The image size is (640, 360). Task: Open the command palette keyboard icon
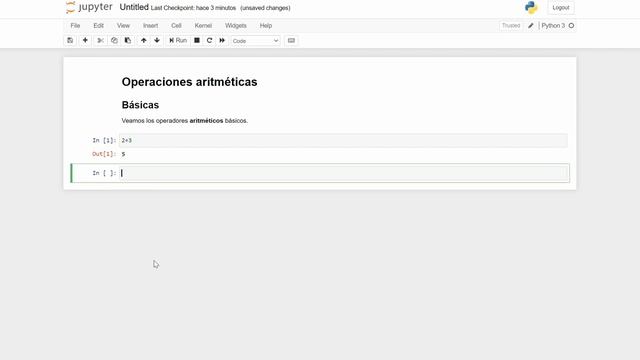[291, 40]
